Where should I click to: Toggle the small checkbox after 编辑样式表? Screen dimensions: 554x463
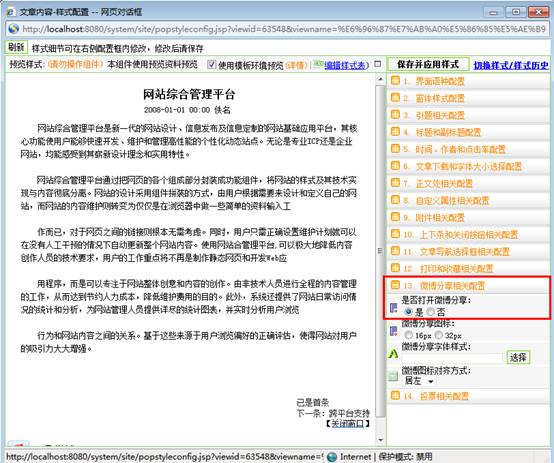pyautogui.click(x=377, y=64)
